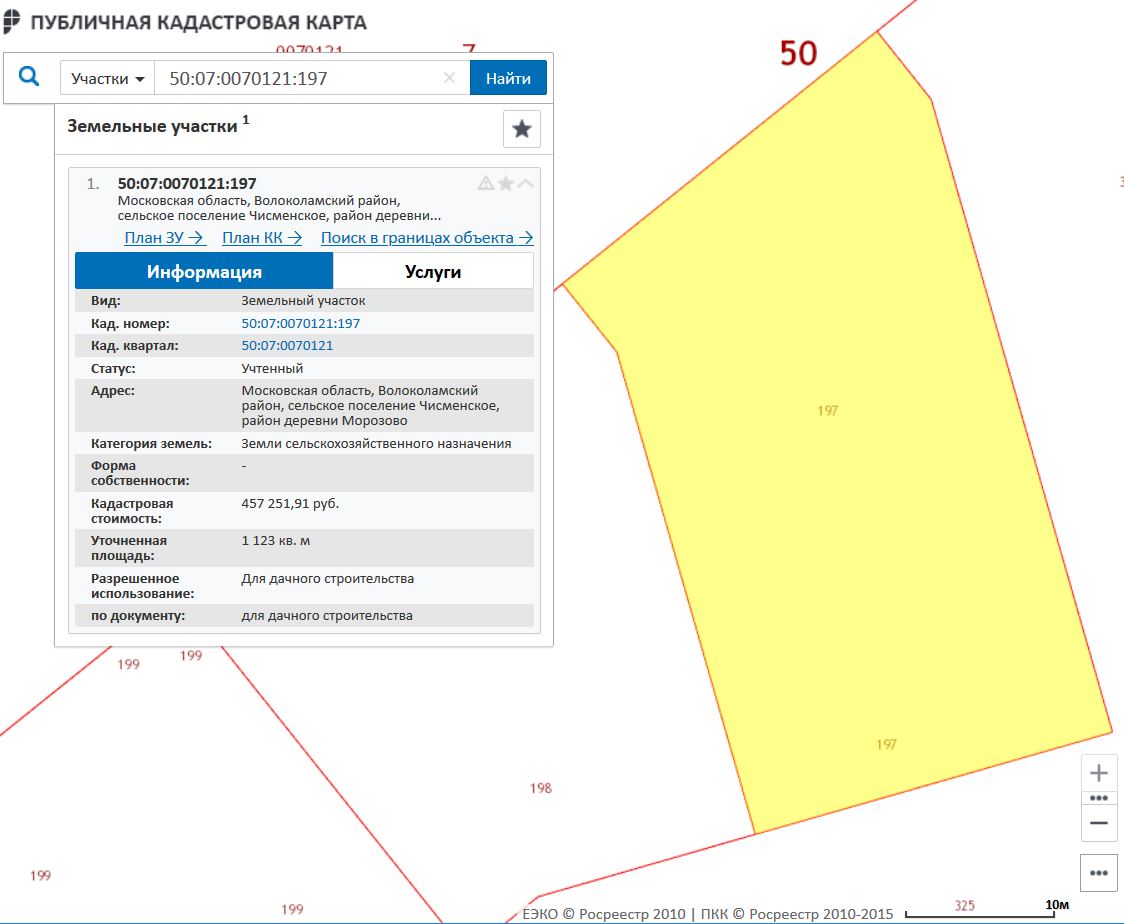Clear the search field with X
Viewport: 1124px width, 924px height.
[x=449, y=77]
